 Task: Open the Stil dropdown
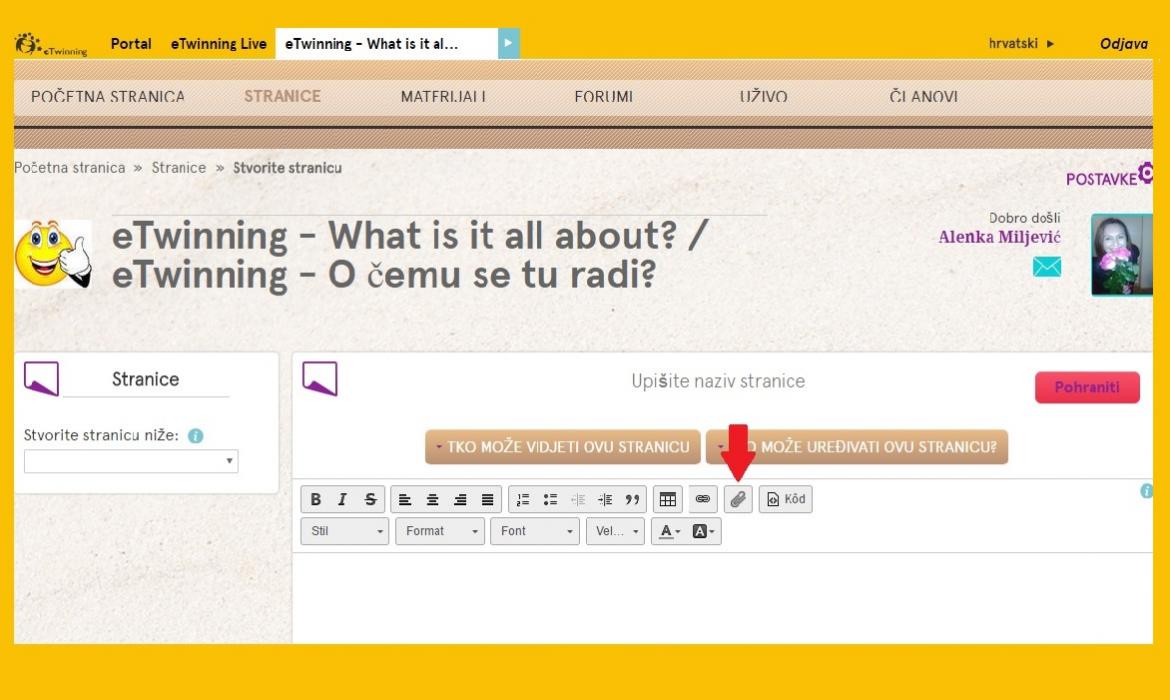coord(345,531)
